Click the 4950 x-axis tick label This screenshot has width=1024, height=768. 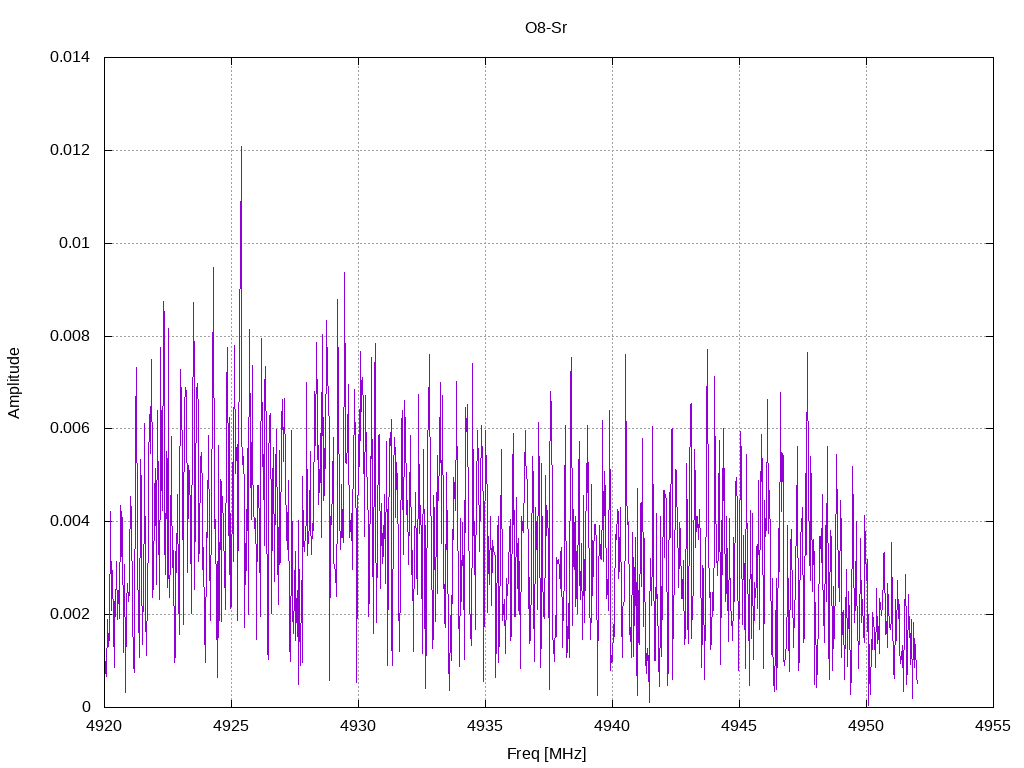coord(866,726)
